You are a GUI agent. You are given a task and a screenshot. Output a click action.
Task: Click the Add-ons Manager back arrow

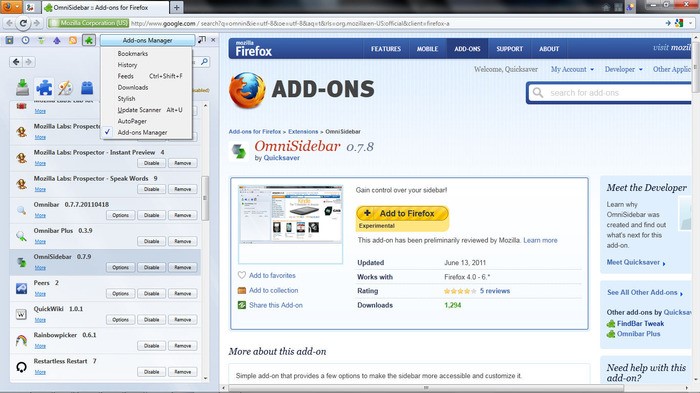pos(16,62)
